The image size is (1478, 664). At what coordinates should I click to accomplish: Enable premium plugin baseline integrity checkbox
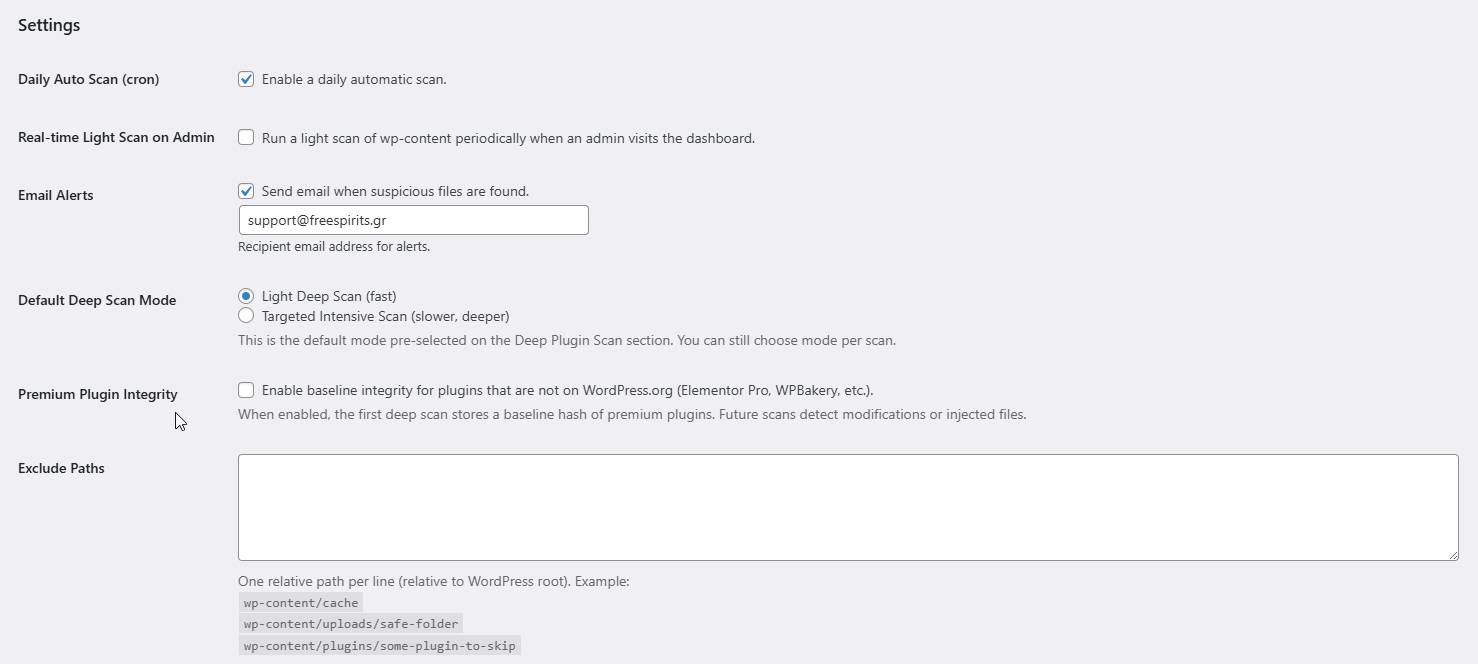(246, 390)
